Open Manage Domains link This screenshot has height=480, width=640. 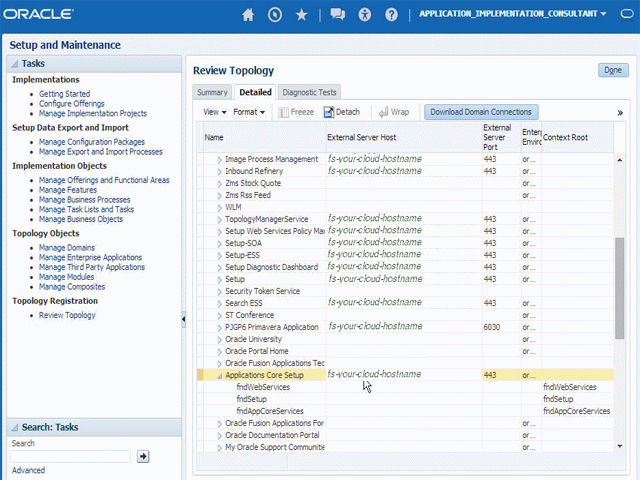click(x=67, y=248)
